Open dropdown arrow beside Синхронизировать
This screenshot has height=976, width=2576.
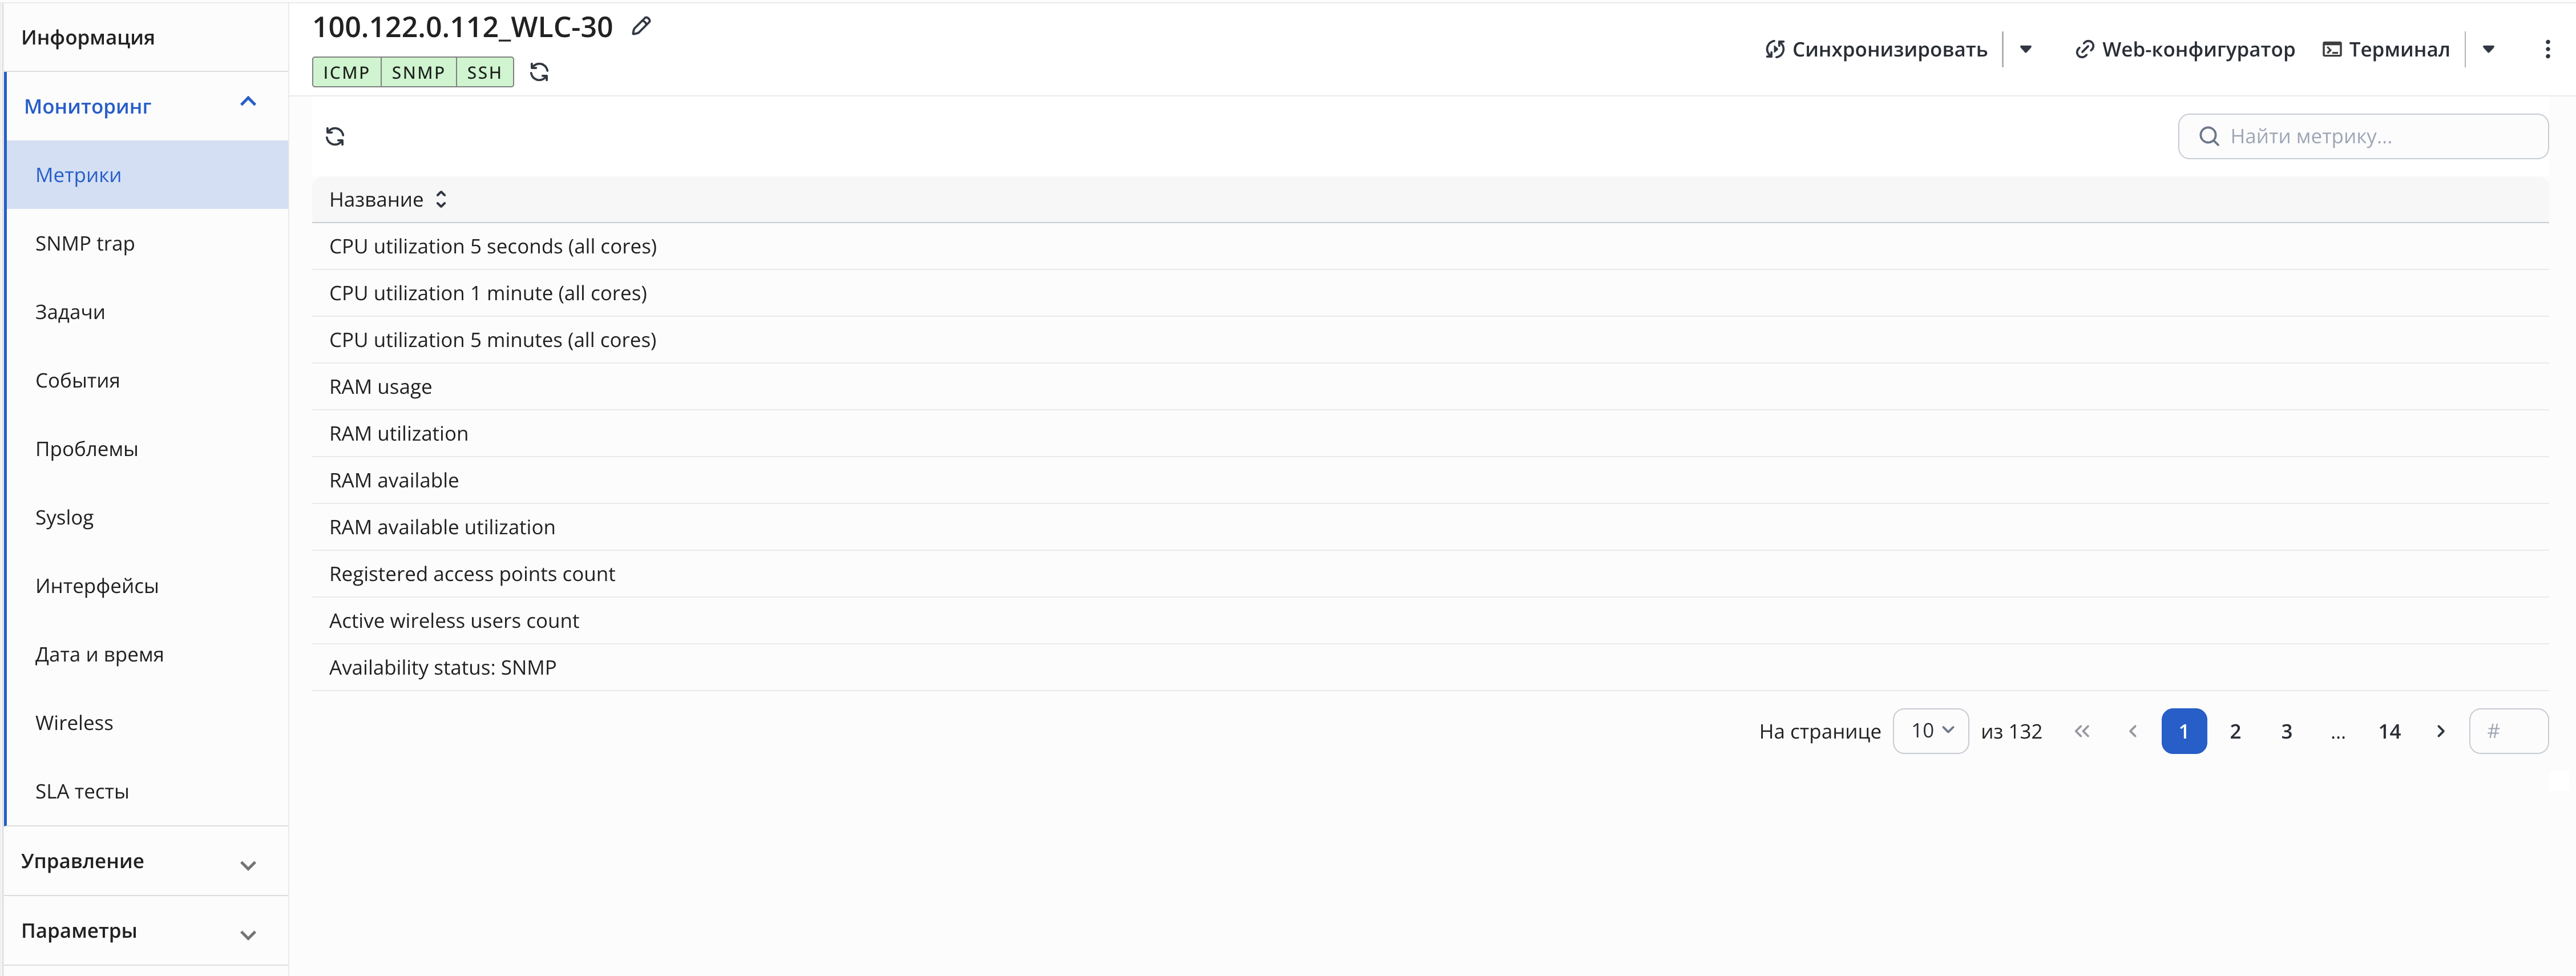(2025, 49)
